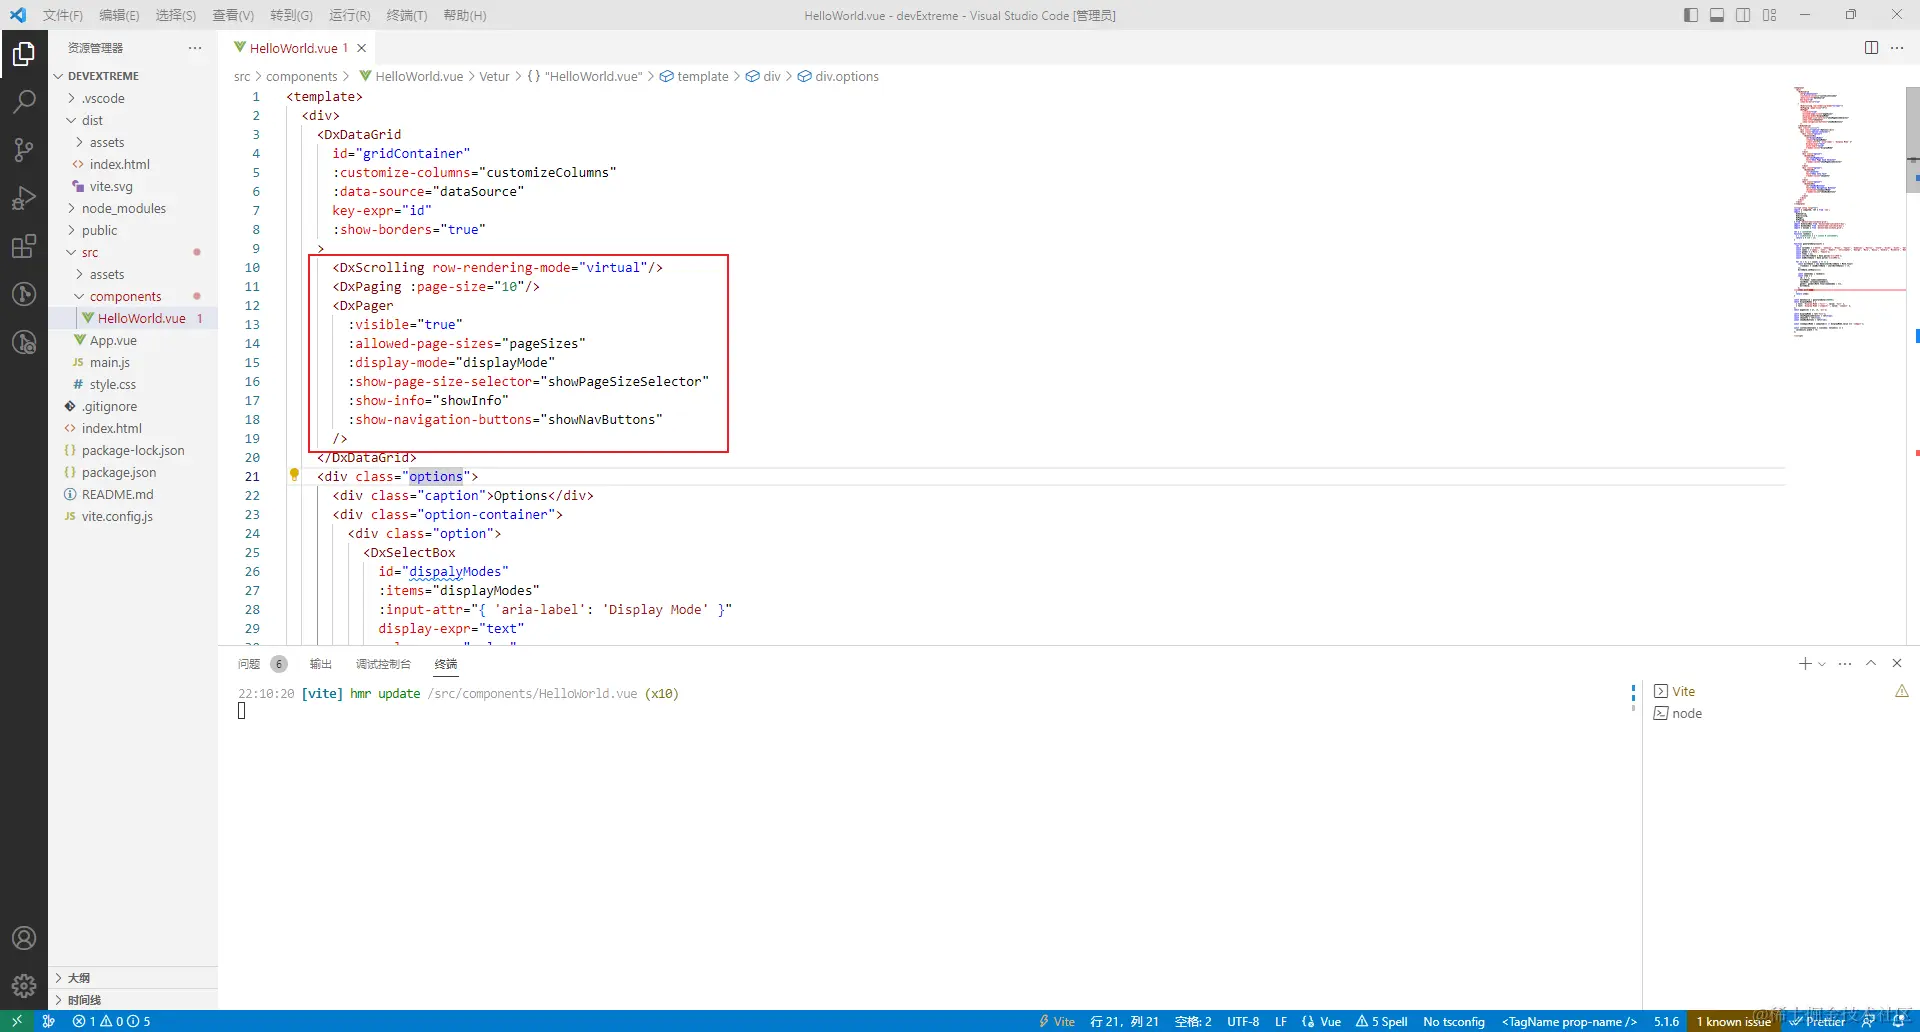Toggle the primary side bar visibility
The width and height of the screenshot is (1920, 1032).
(x=1691, y=15)
